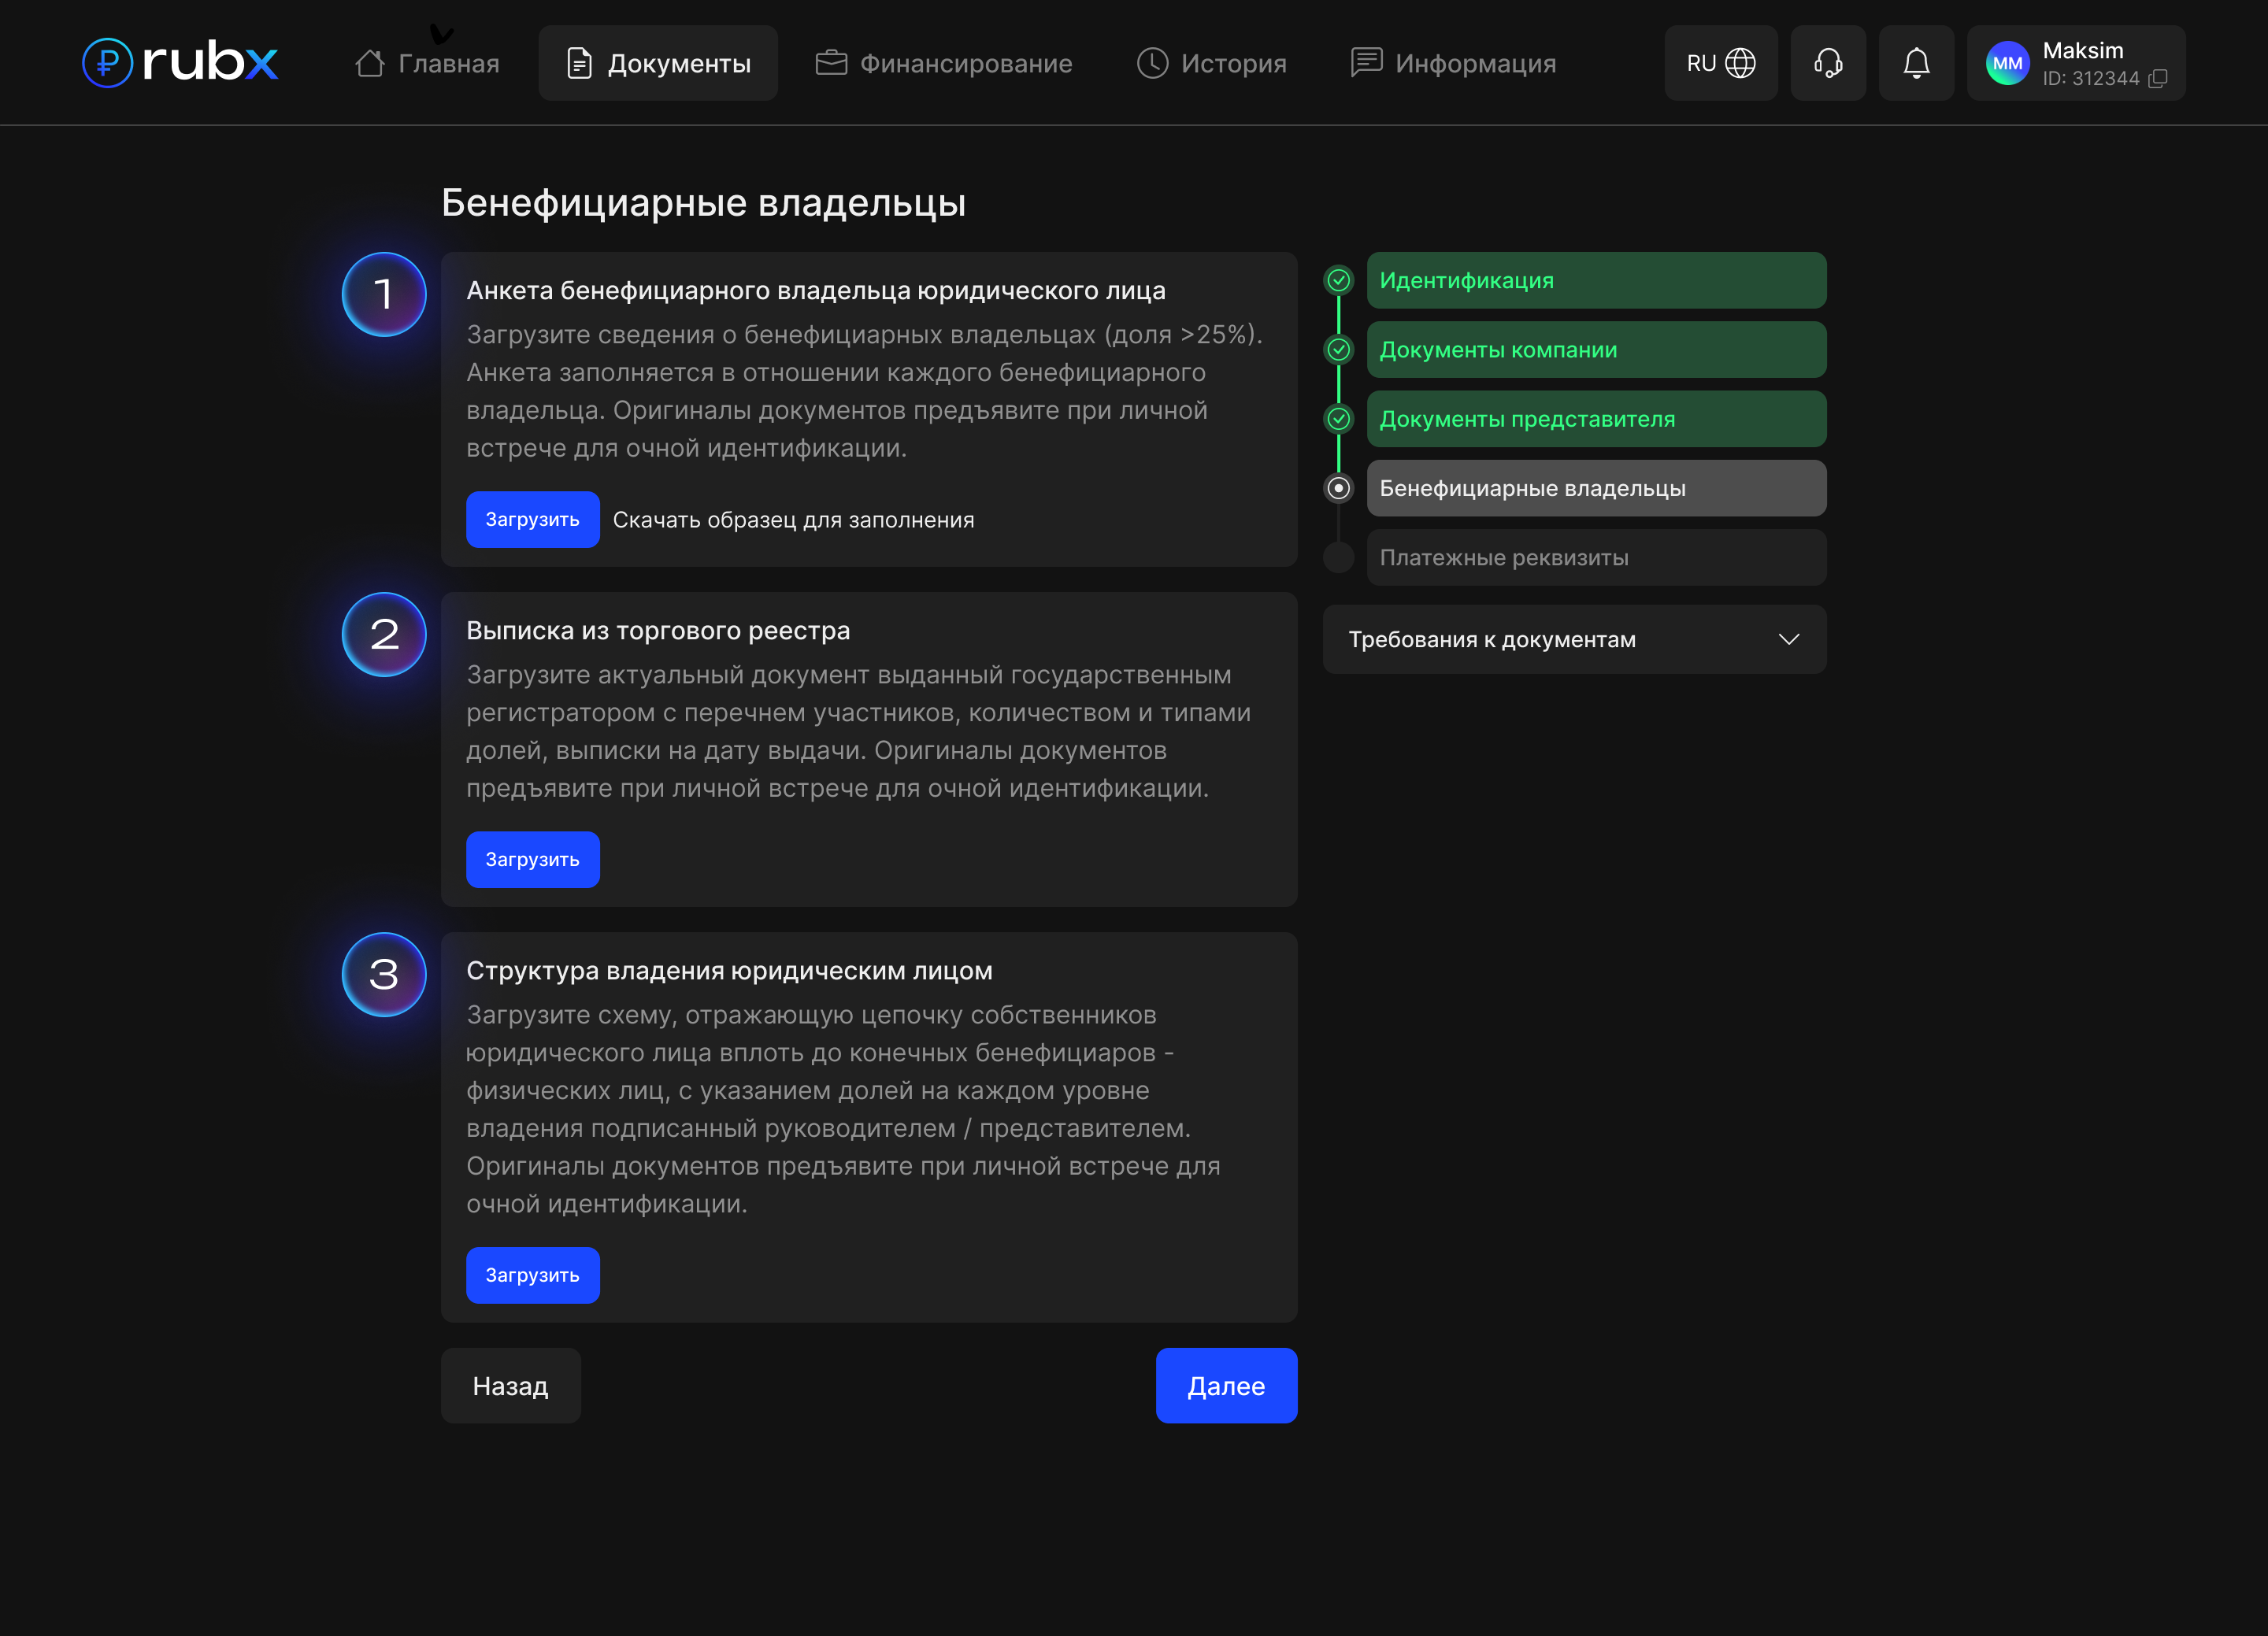Click step 1 number badge
The image size is (2268, 1636).
click(384, 295)
